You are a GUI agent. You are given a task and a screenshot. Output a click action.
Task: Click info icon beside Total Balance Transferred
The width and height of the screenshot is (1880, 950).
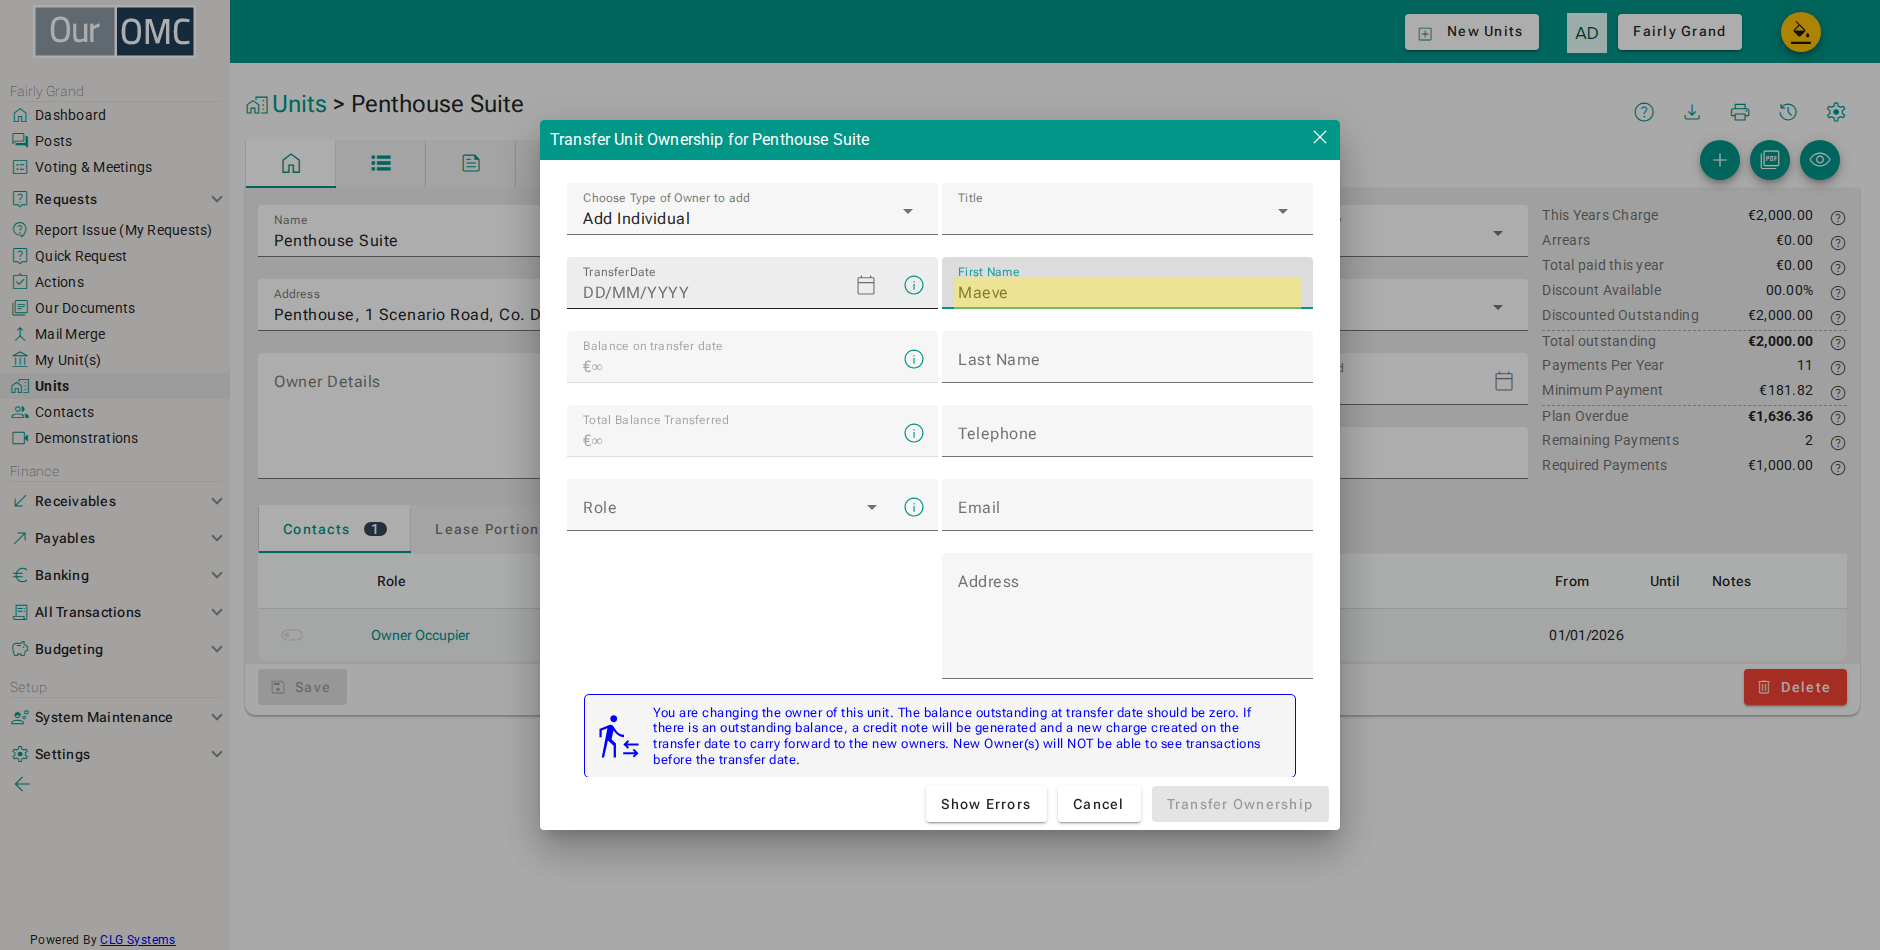[x=914, y=433]
